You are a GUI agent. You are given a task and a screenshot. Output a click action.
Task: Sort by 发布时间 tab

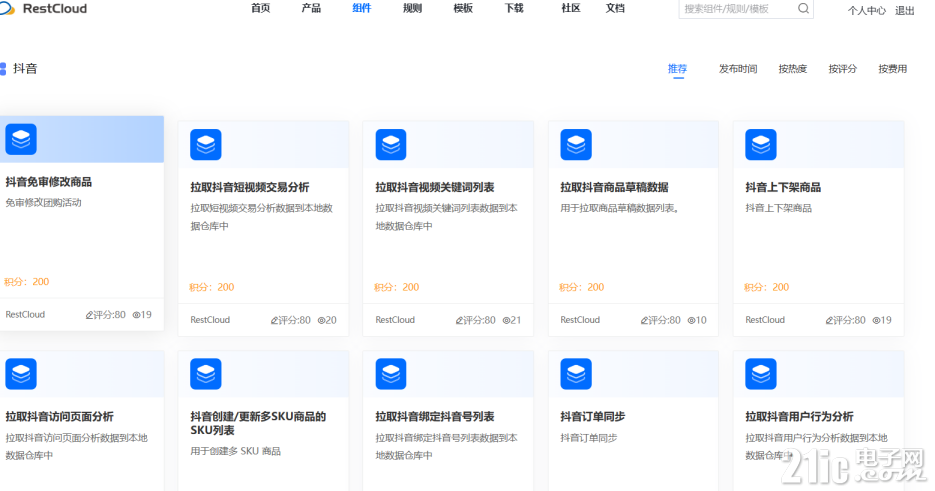[x=738, y=69]
